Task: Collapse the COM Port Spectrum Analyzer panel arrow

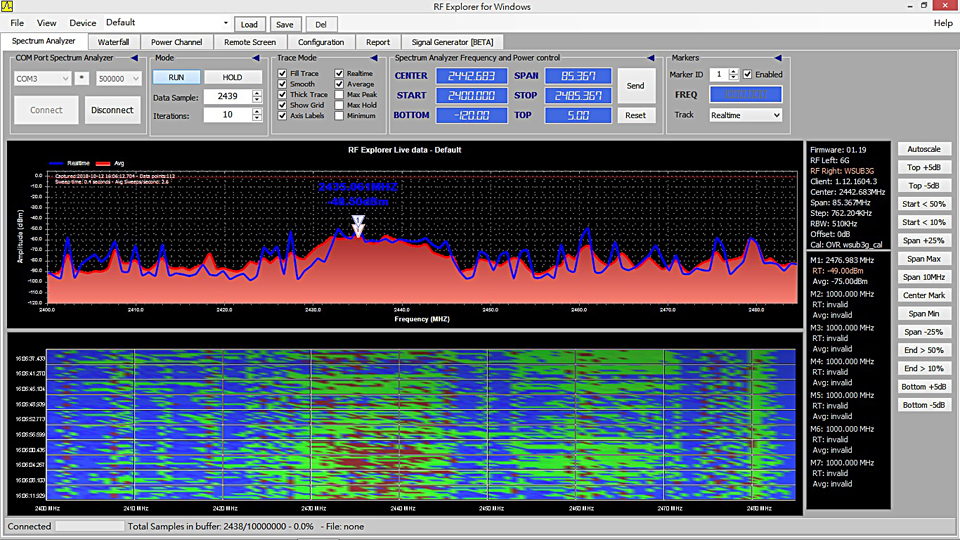Action: [135, 58]
